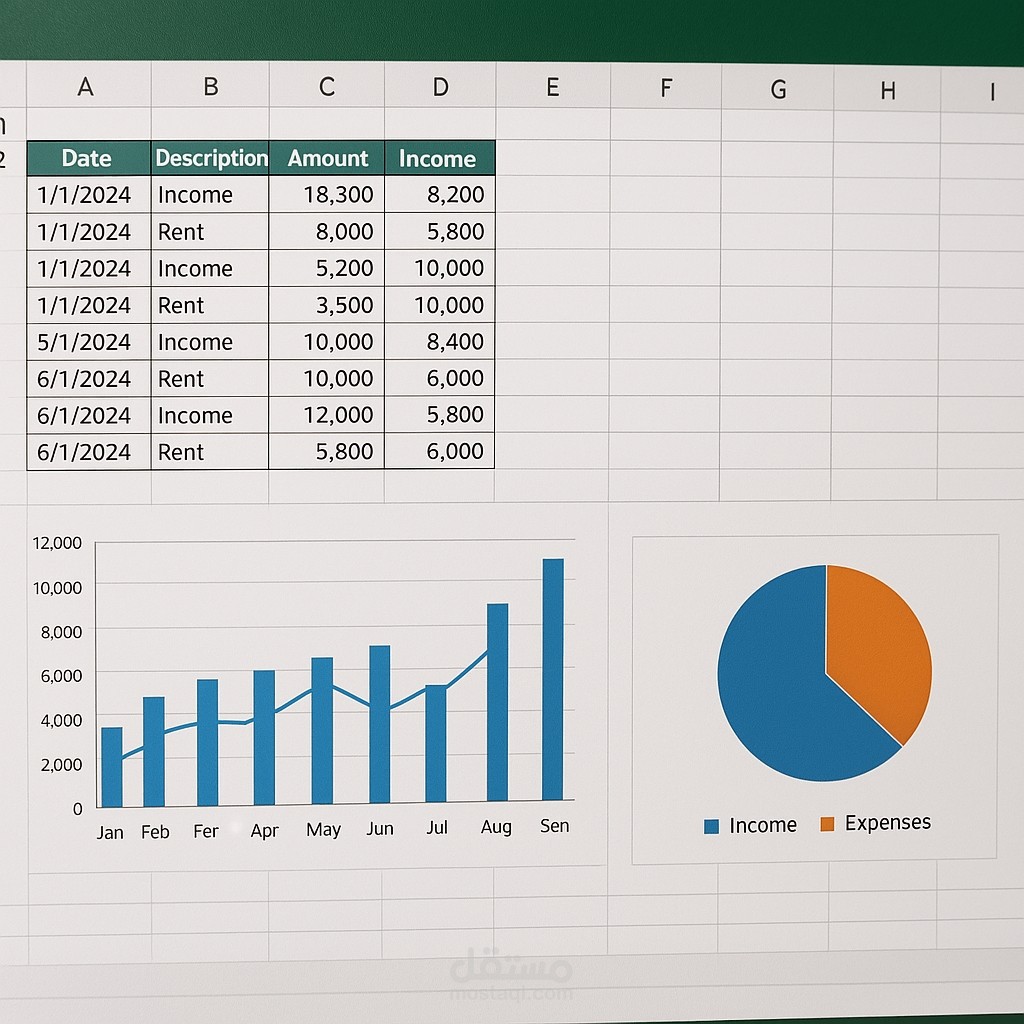Image resolution: width=1024 pixels, height=1024 pixels.
Task: Click the Jul bar in the bar chart
Action: pyautogui.click(x=436, y=744)
